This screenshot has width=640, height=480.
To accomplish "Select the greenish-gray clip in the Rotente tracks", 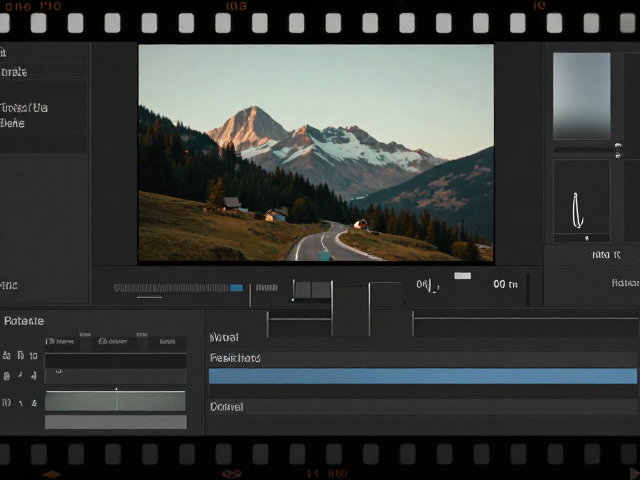I will 115,401.
